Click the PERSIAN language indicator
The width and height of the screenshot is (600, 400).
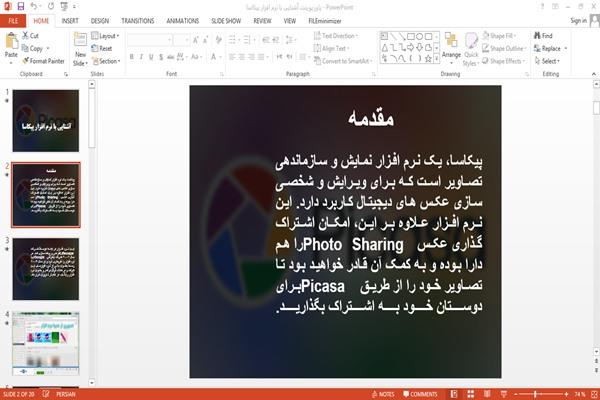click(x=66, y=394)
